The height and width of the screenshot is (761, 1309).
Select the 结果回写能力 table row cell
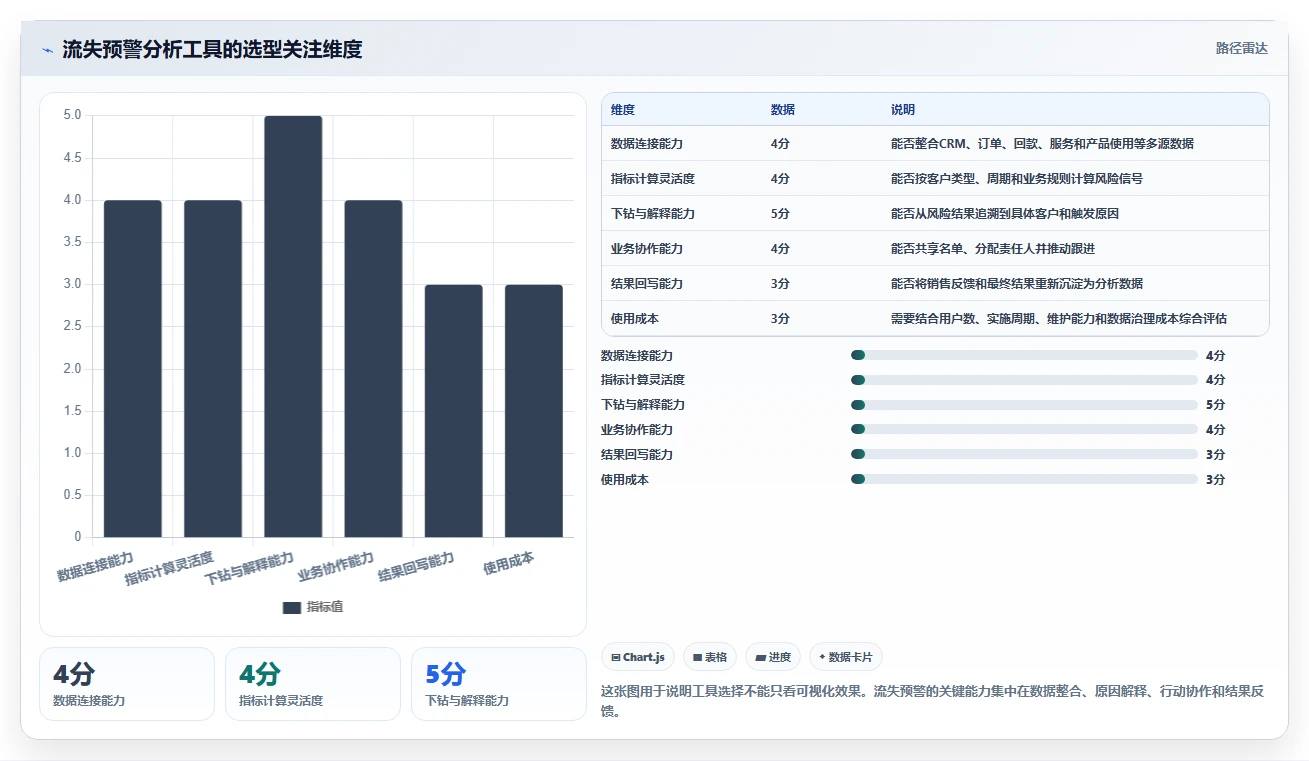(x=647, y=284)
